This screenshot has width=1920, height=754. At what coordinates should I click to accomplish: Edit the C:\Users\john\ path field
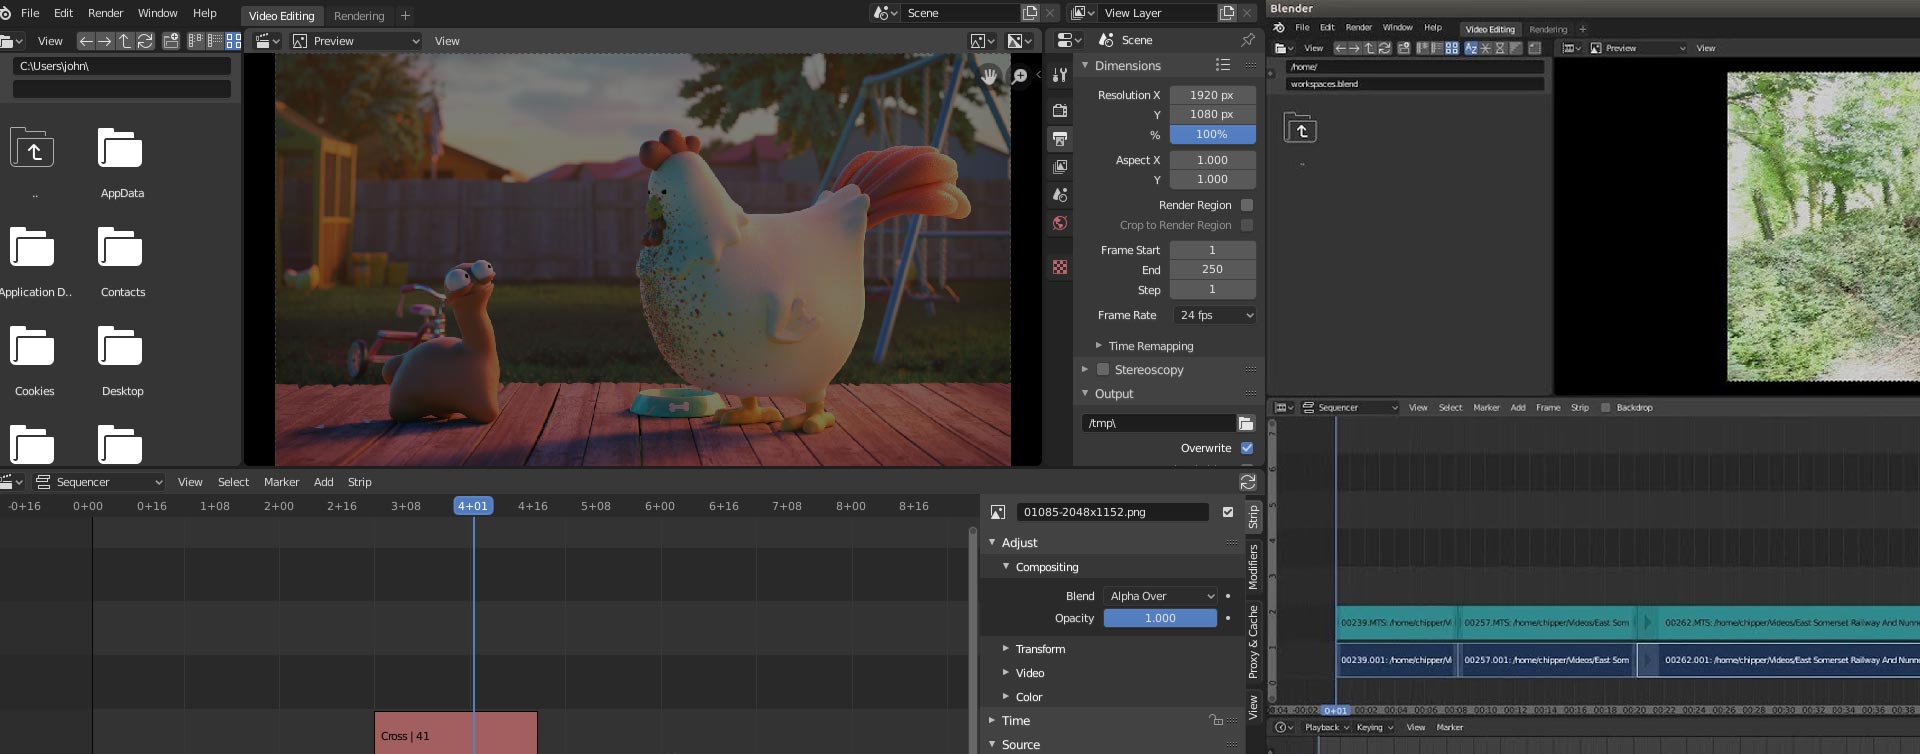pos(121,66)
